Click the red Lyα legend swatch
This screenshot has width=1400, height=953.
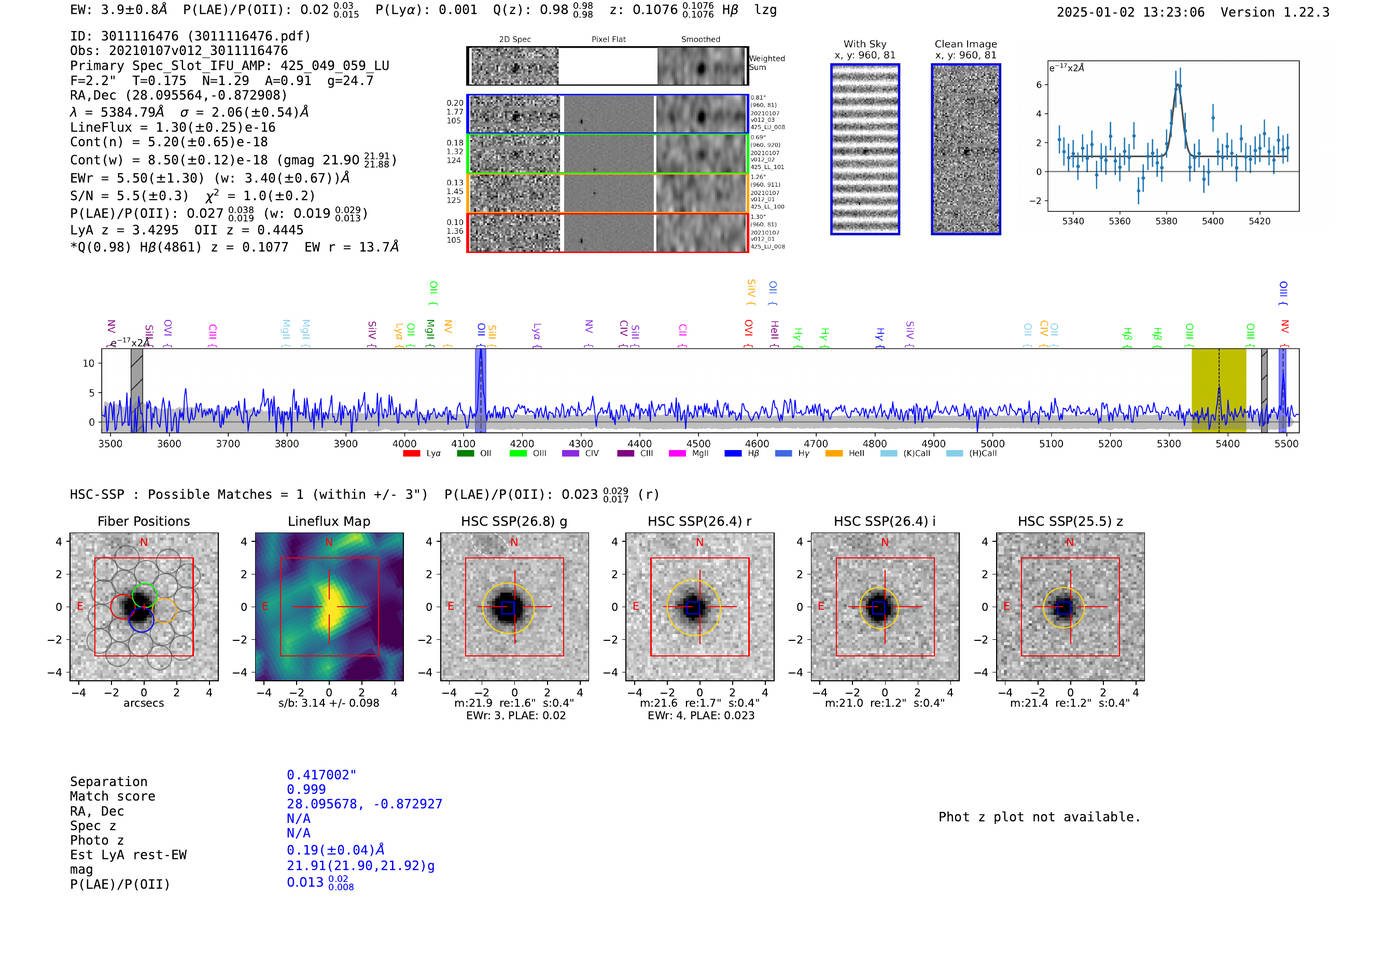(411, 454)
